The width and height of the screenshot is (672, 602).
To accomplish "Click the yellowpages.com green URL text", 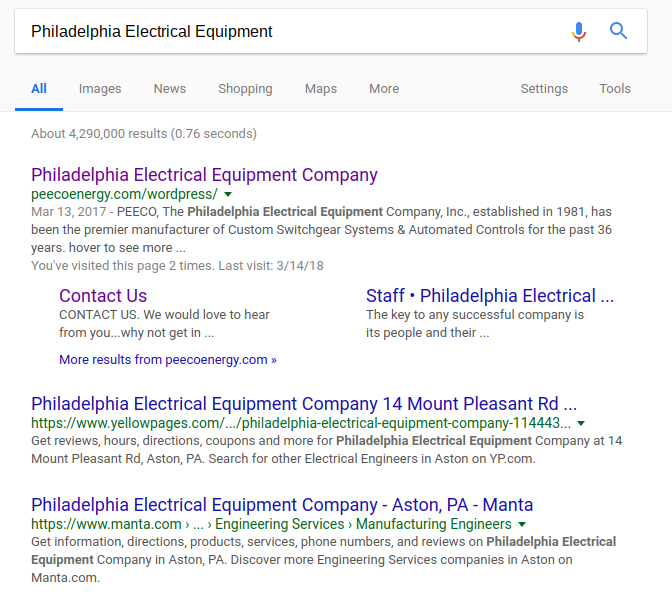I will pos(301,423).
